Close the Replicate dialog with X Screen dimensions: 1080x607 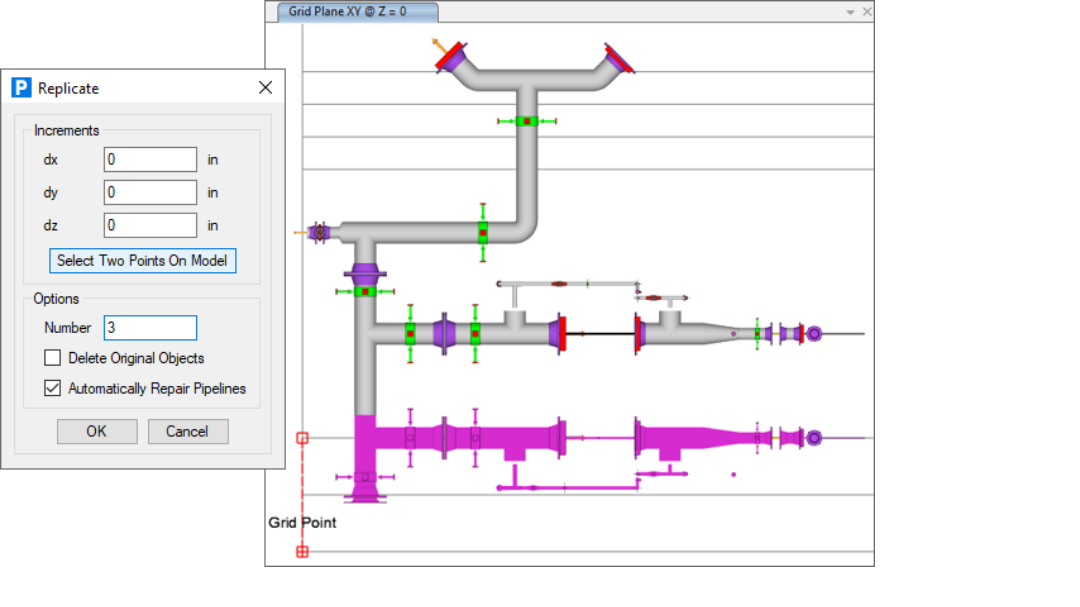[265, 88]
